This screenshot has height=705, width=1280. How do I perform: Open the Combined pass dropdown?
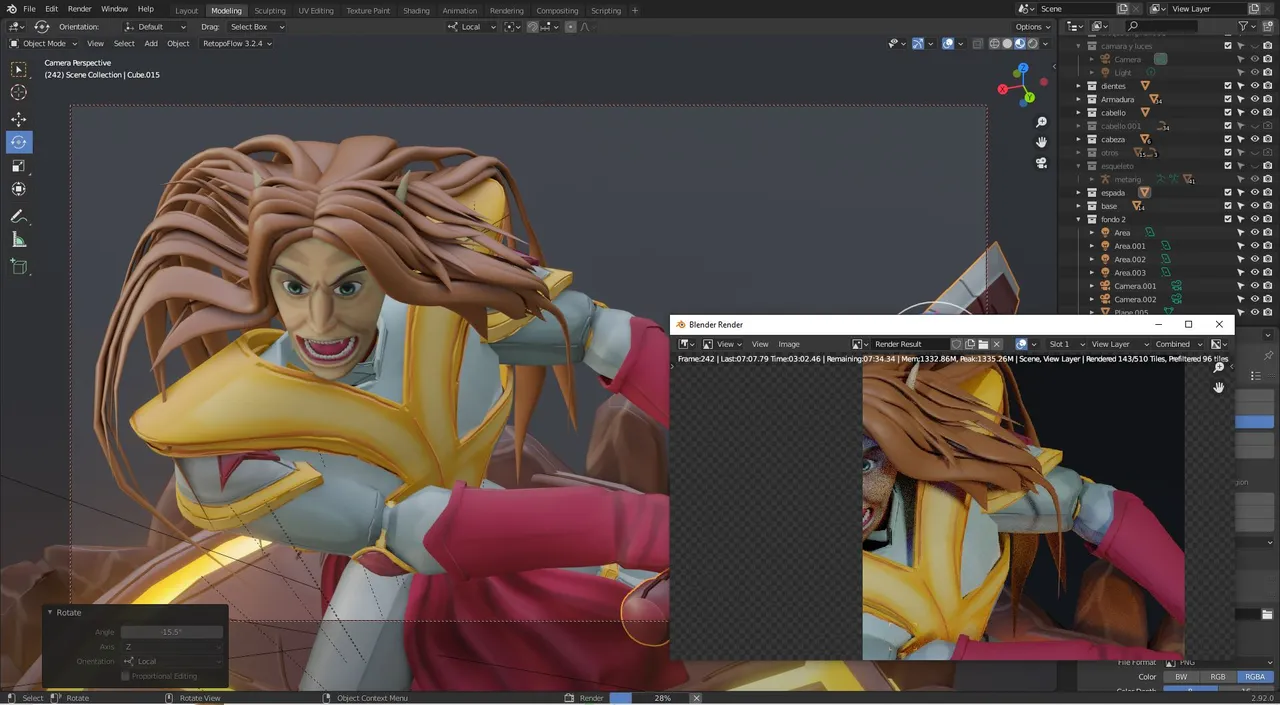click(x=1177, y=344)
